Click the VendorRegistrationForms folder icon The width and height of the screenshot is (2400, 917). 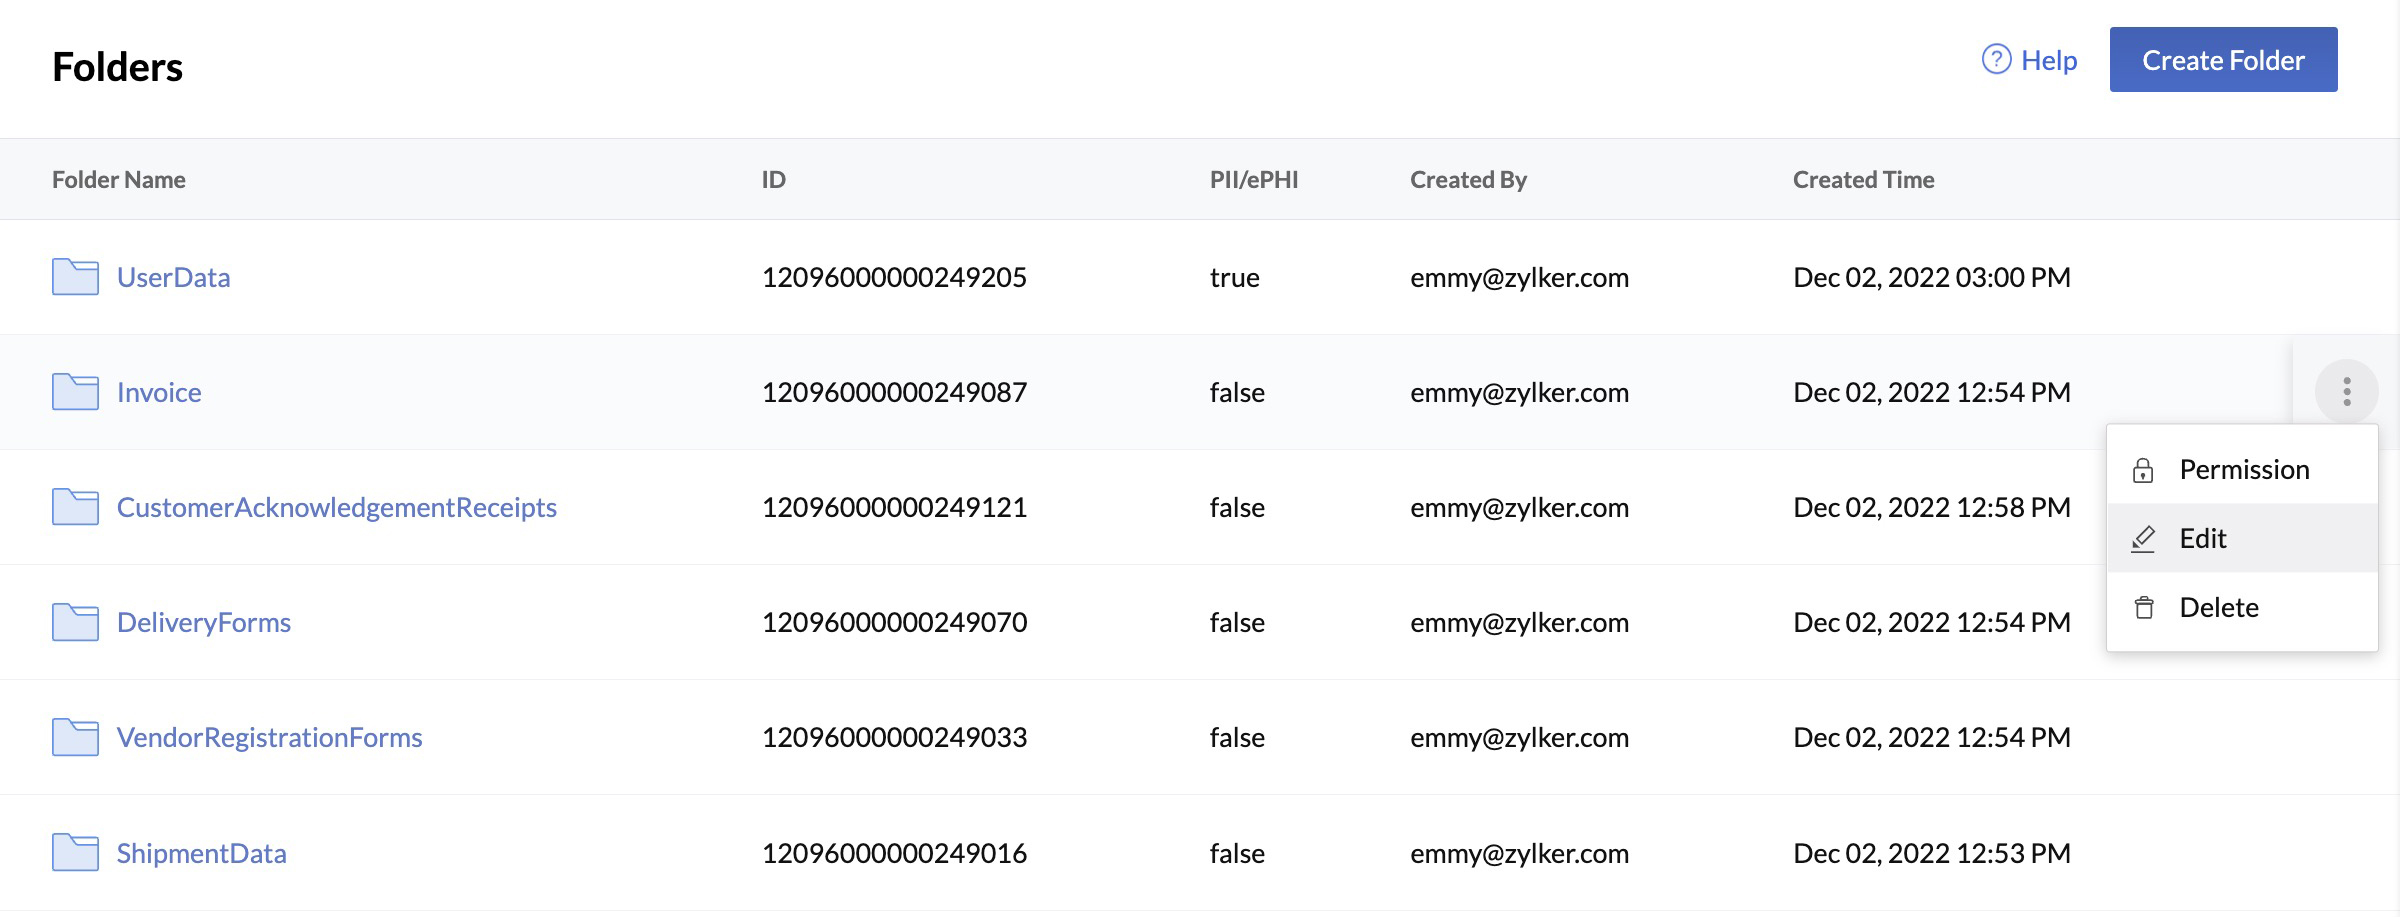74,737
